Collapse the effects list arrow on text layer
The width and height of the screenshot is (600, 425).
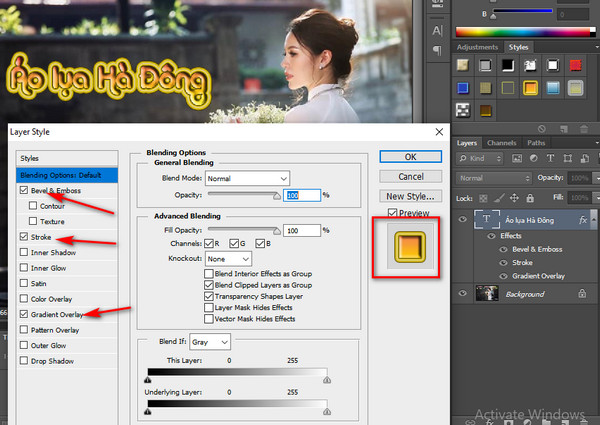(x=593, y=220)
